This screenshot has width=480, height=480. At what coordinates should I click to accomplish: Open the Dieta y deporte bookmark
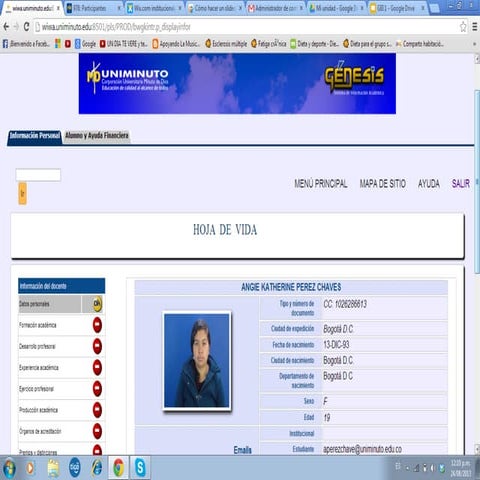pyautogui.click(x=314, y=44)
